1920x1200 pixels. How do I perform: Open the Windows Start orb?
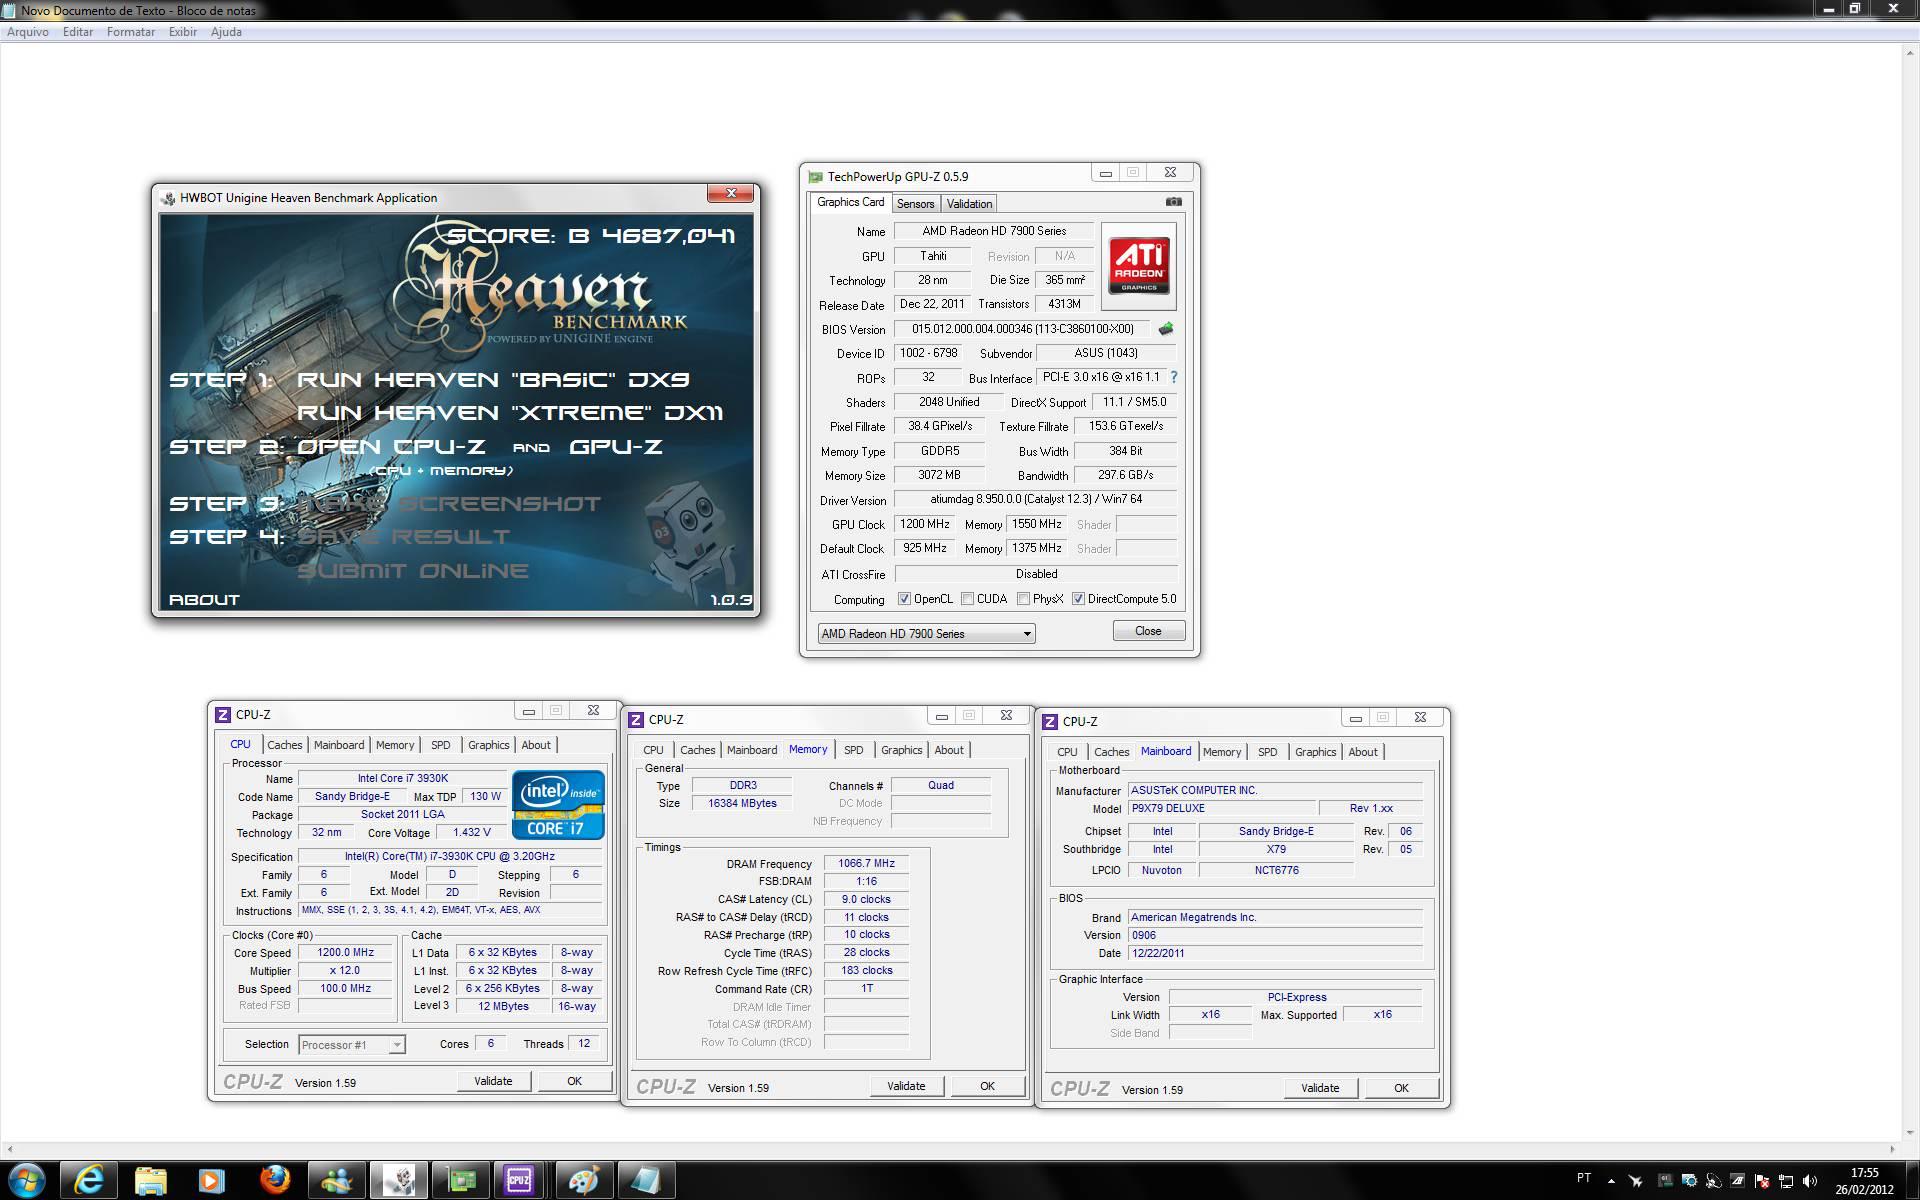(x=27, y=1181)
